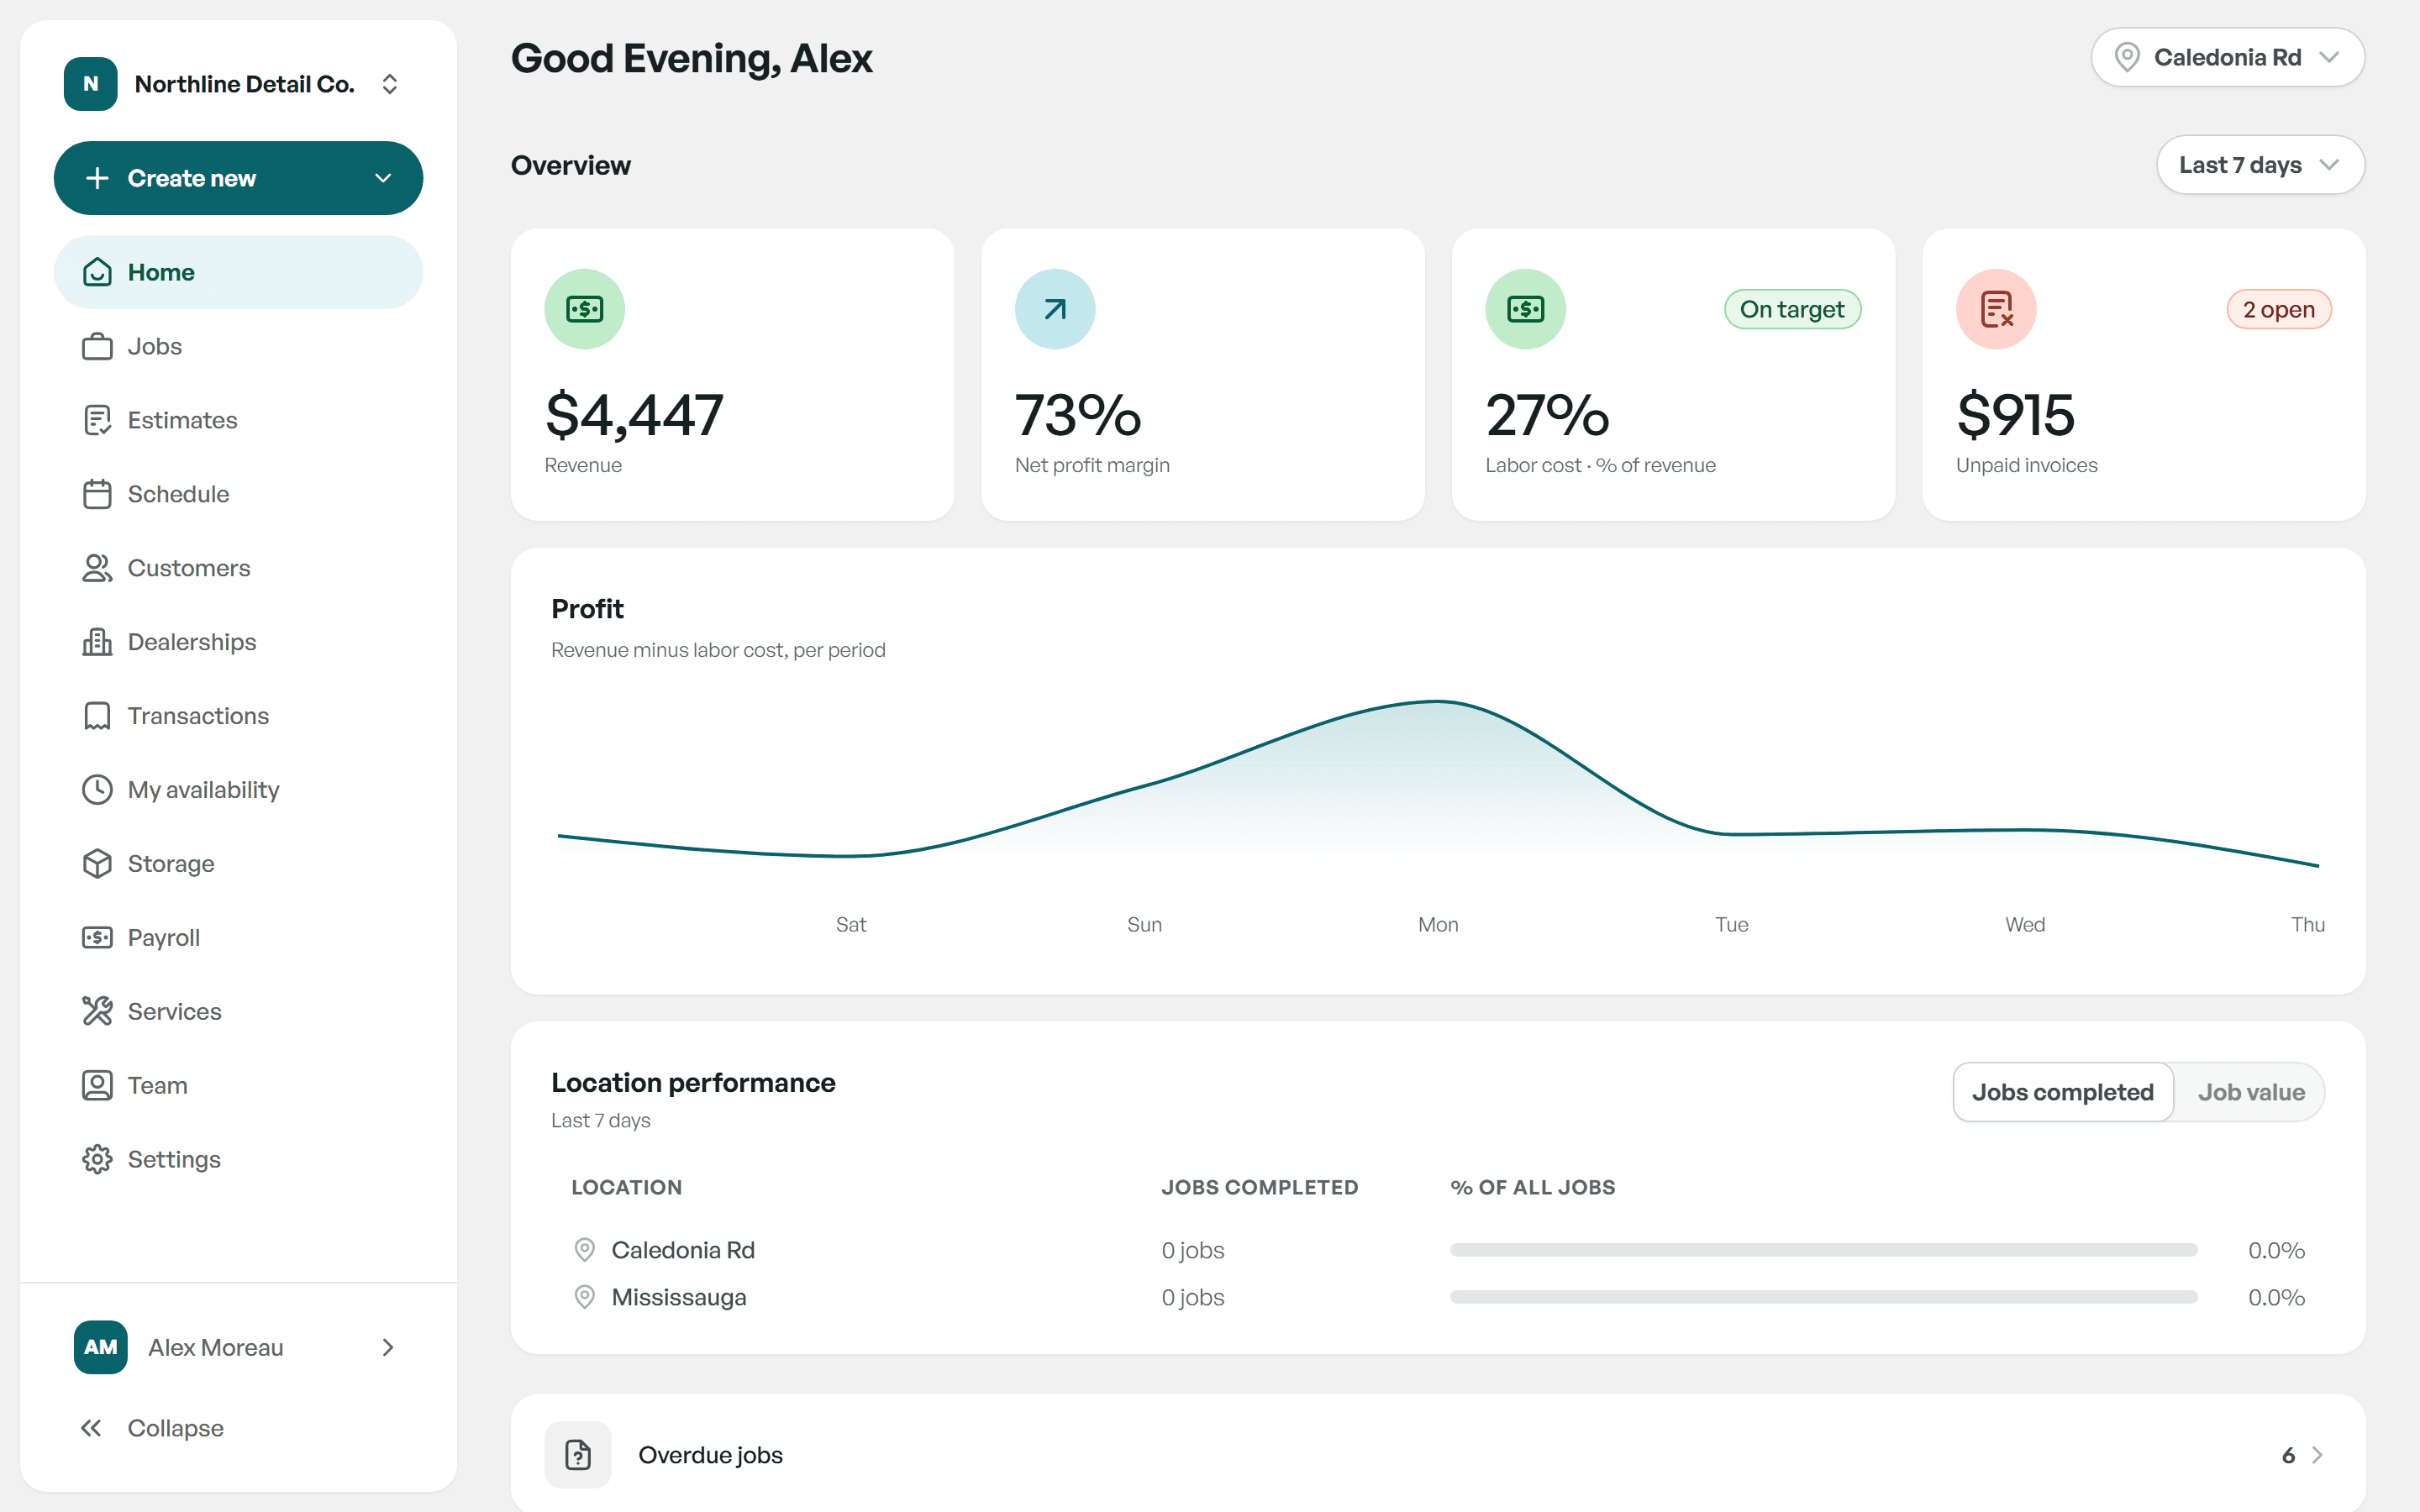Expand Alex Moreau profile chevron

click(x=388, y=1348)
